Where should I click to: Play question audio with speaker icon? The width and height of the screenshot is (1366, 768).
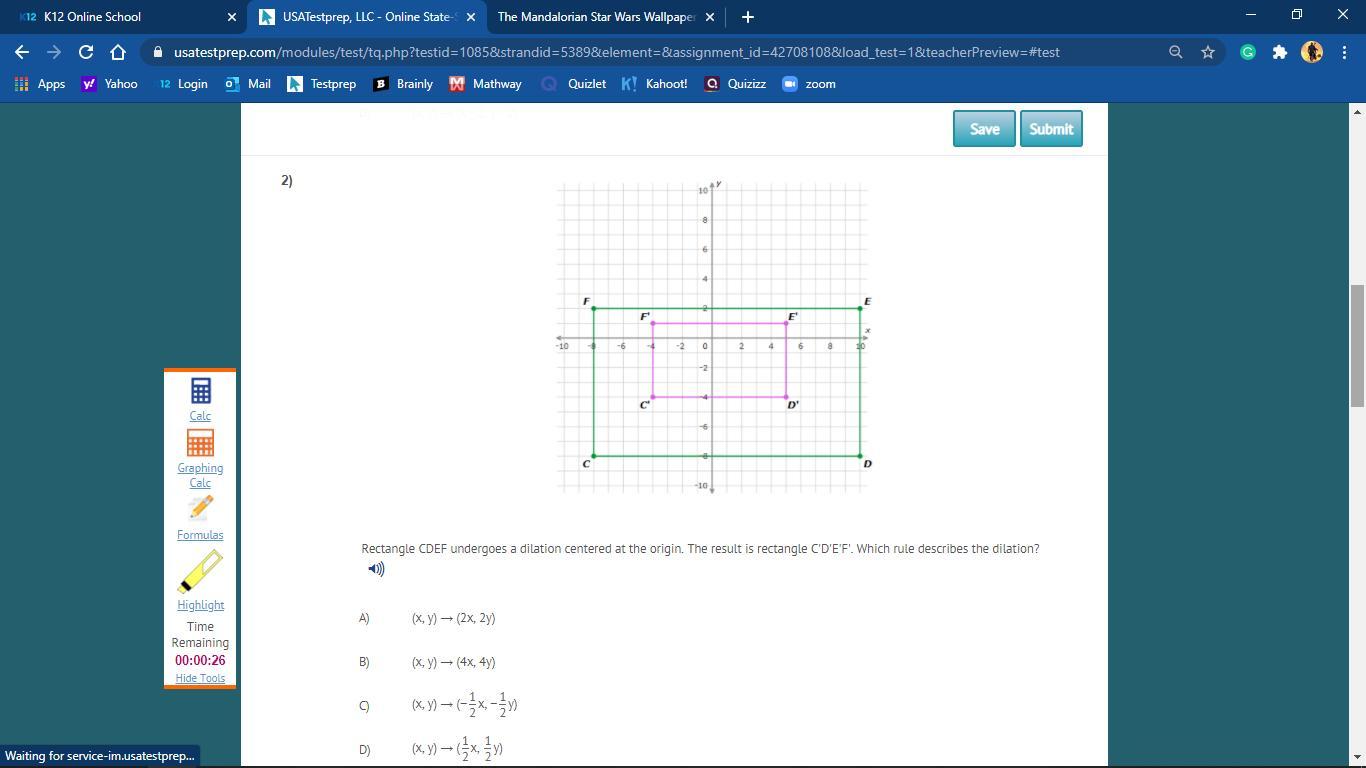tap(376, 569)
